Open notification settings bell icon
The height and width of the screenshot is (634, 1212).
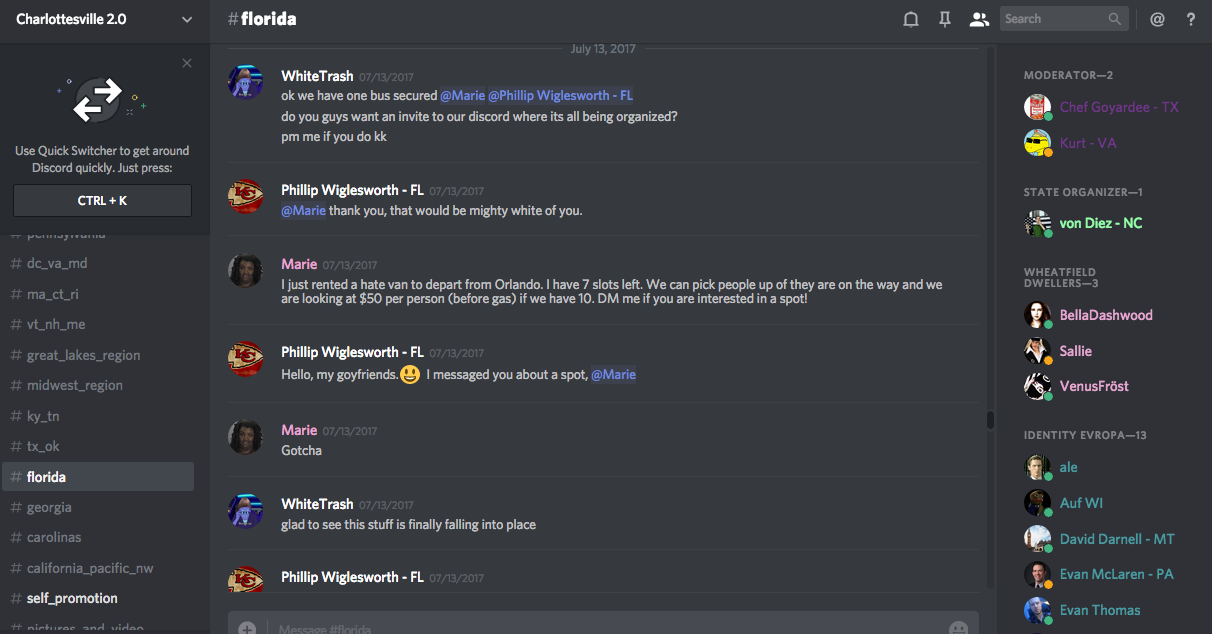[911, 19]
